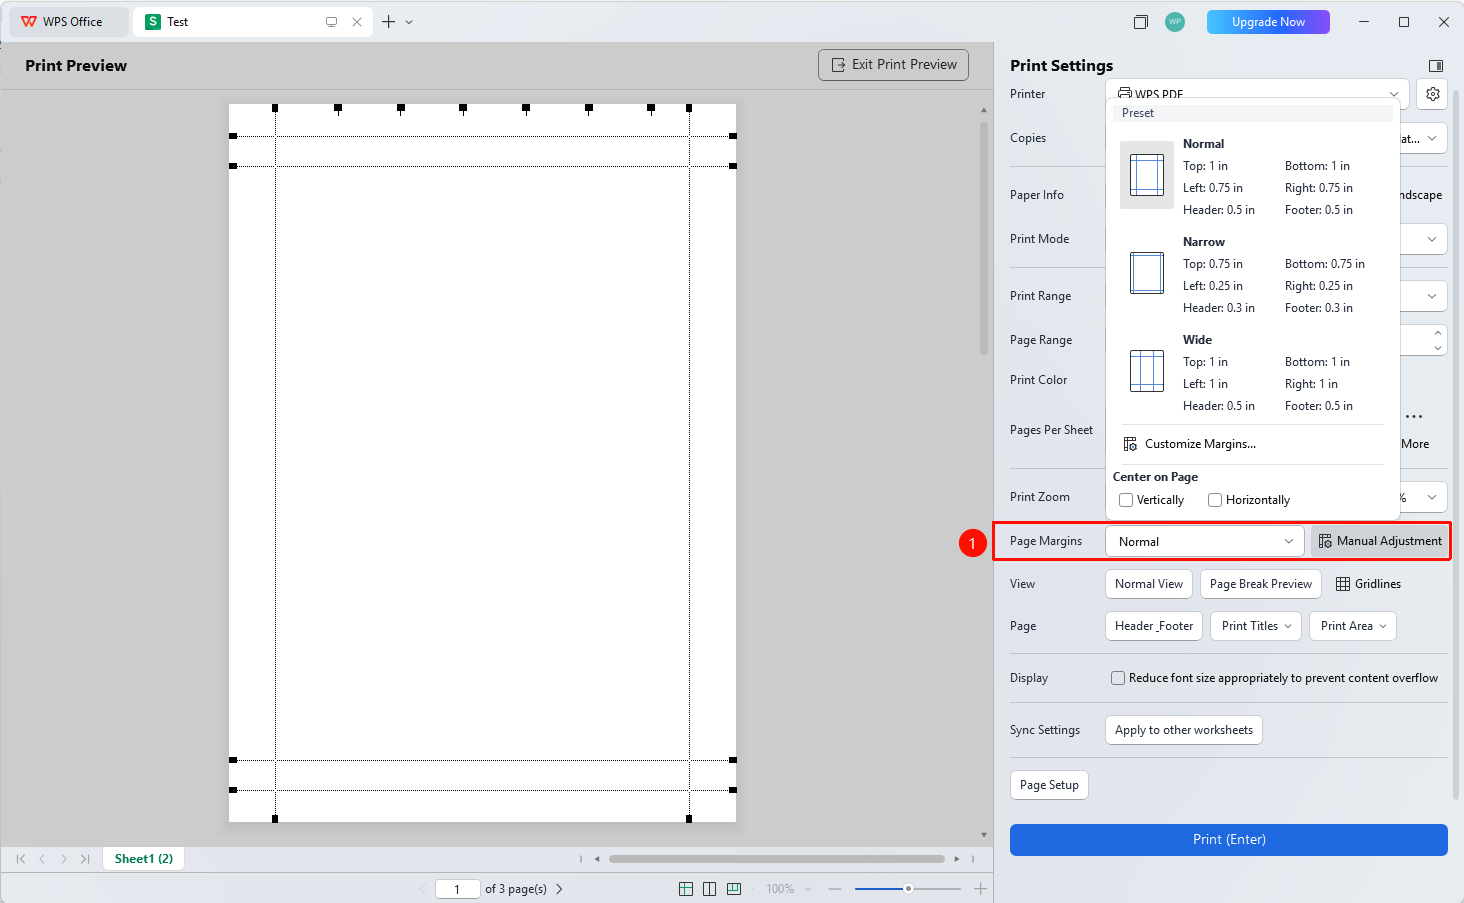1464x903 pixels.
Task: Click zoom in plus icon
Action: coord(981,889)
